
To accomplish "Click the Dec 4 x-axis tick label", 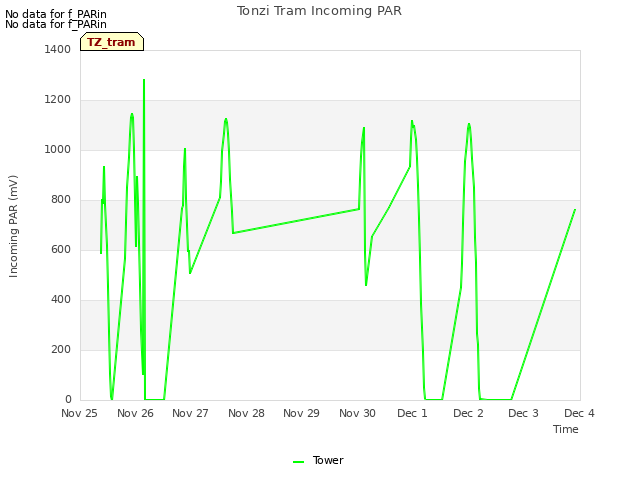I will click(579, 413).
